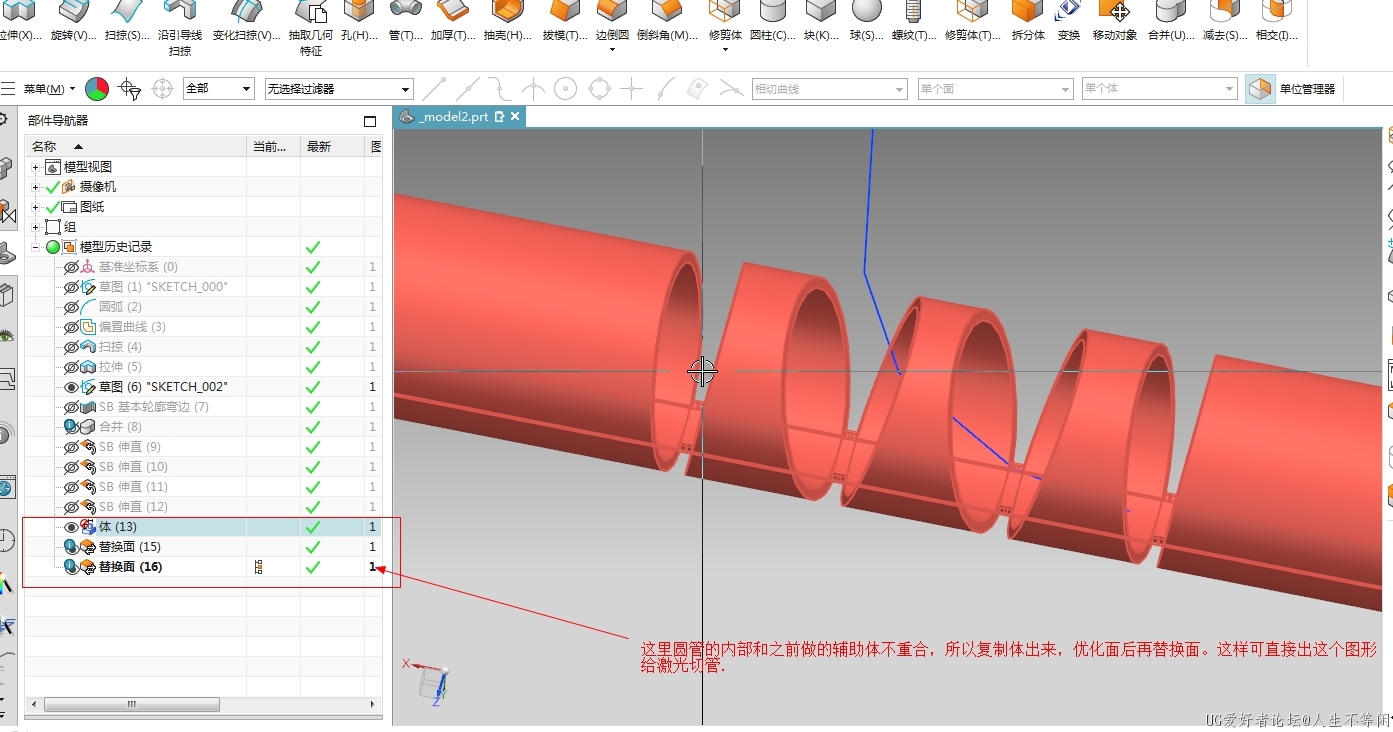This screenshot has width=1393, height=732.
Task: Select the 倒斜角 (Chamfer) tool
Action: point(667,22)
